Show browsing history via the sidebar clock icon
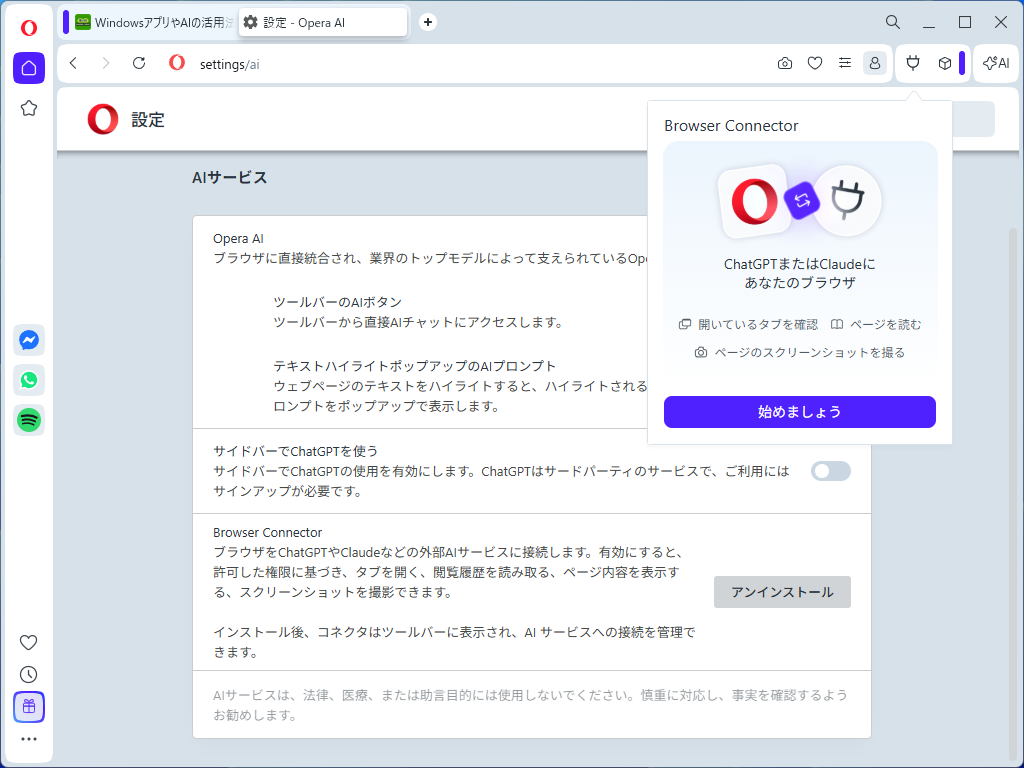1024x768 pixels. click(x=28, y=674)
